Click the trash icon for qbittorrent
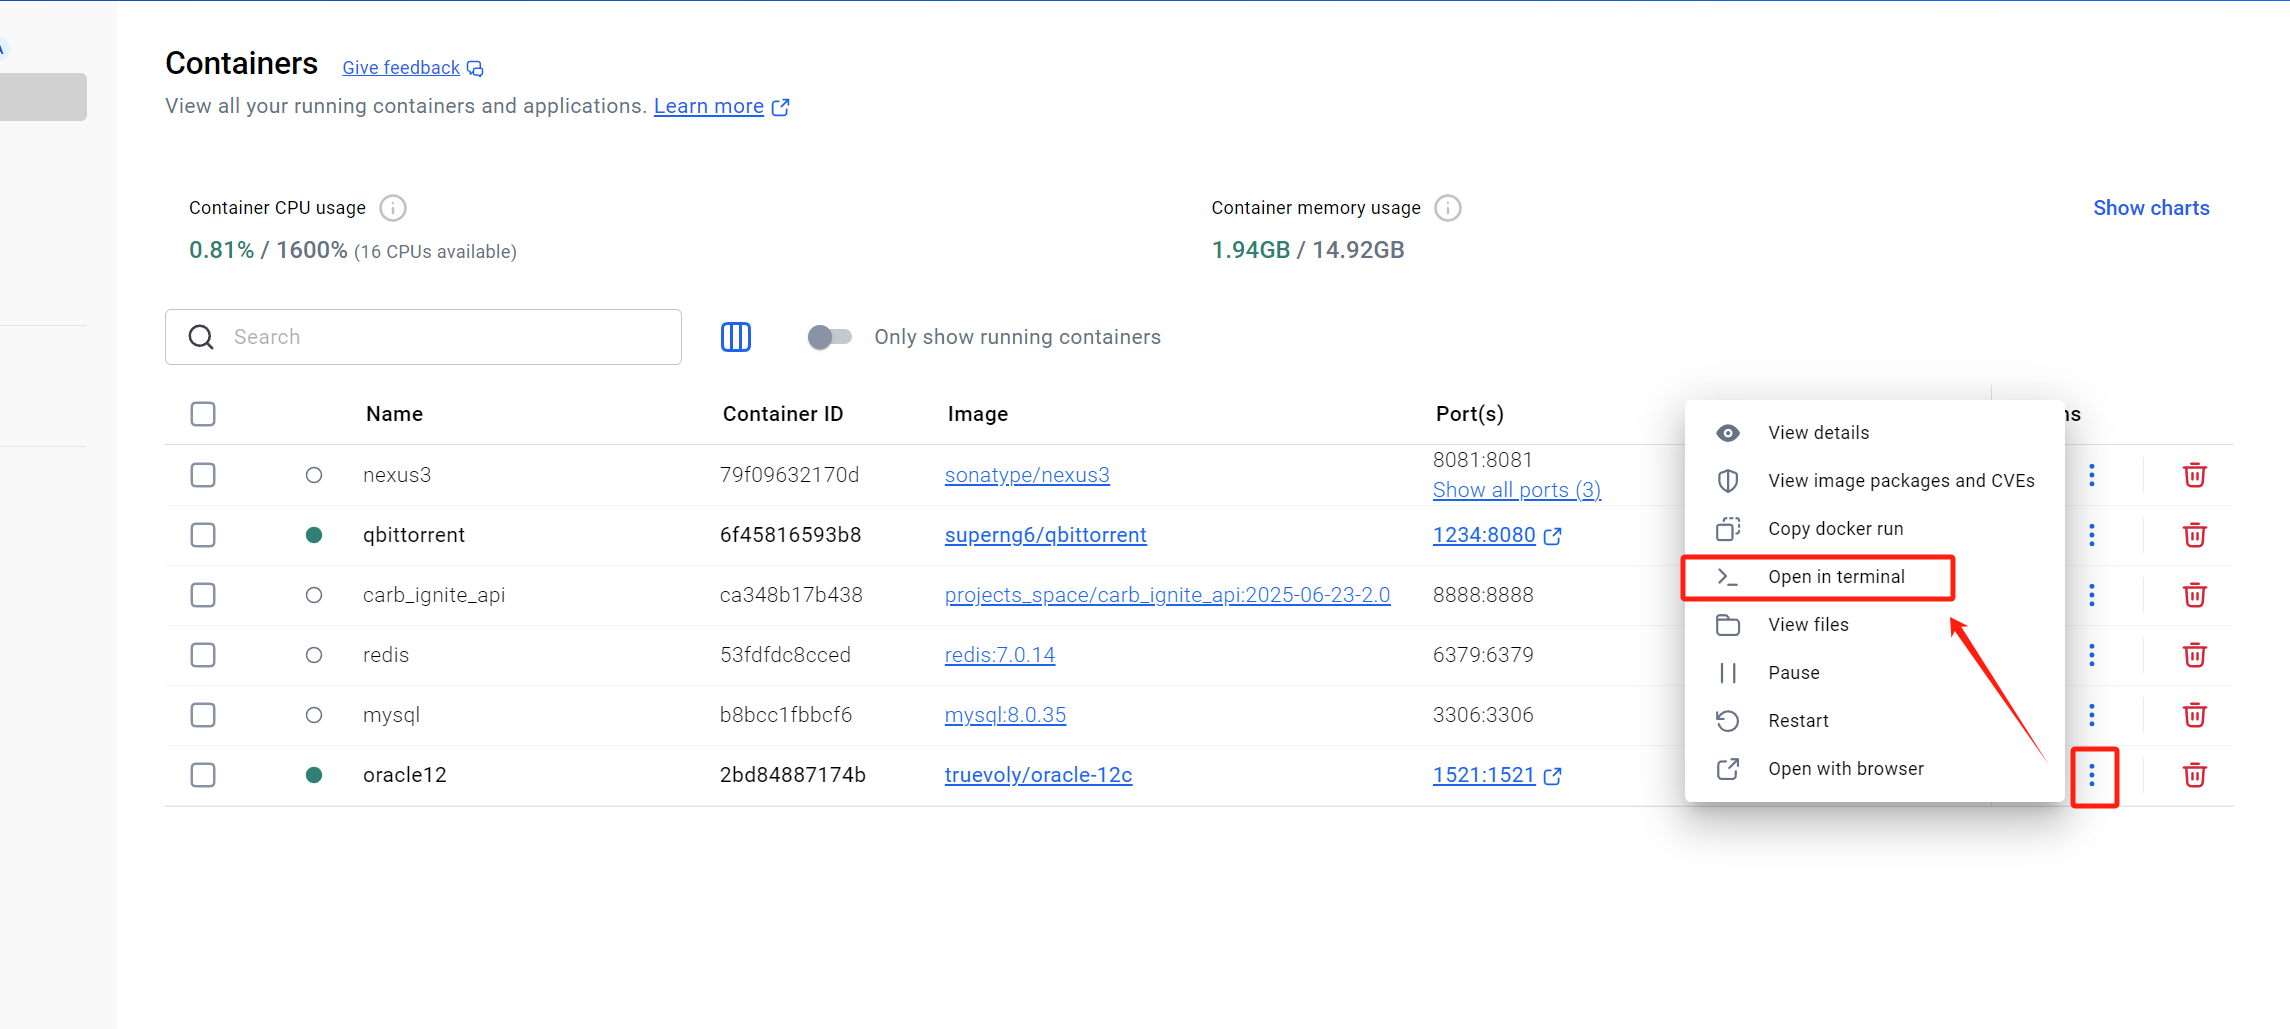 tap(2194, 535)
